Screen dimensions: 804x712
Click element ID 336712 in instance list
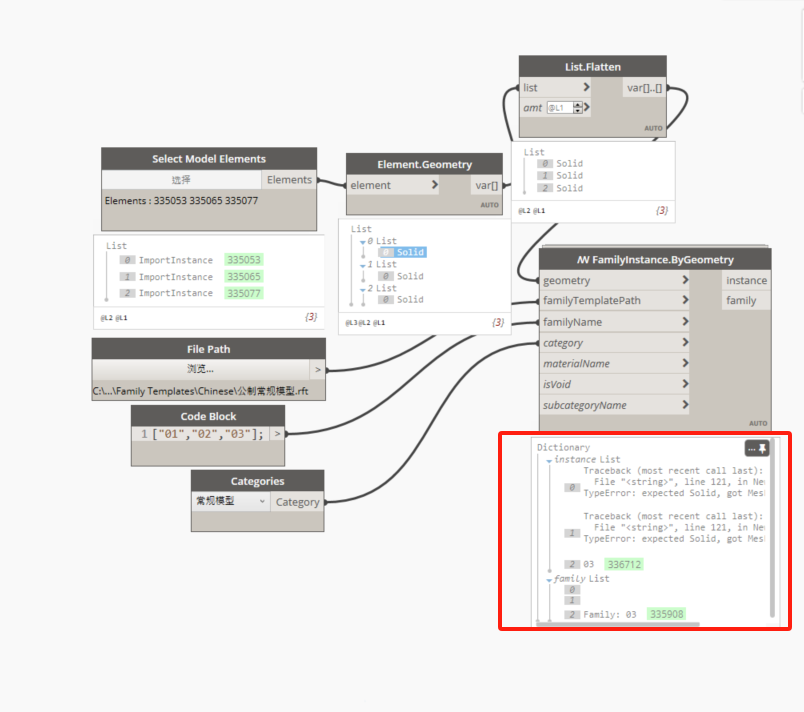[x=622, y=564]
